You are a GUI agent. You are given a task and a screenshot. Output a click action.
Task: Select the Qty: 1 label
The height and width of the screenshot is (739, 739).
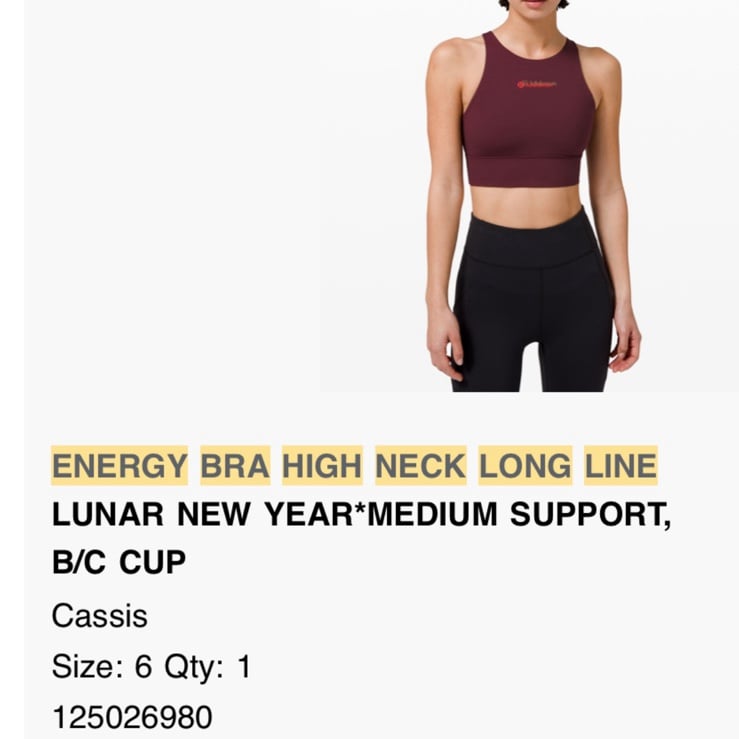pyautogui.click(x=208, y=668)
